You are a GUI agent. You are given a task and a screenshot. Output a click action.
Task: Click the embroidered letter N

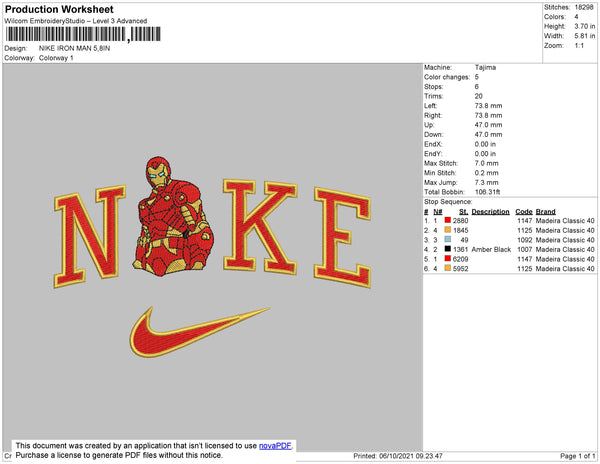(90, 236)
